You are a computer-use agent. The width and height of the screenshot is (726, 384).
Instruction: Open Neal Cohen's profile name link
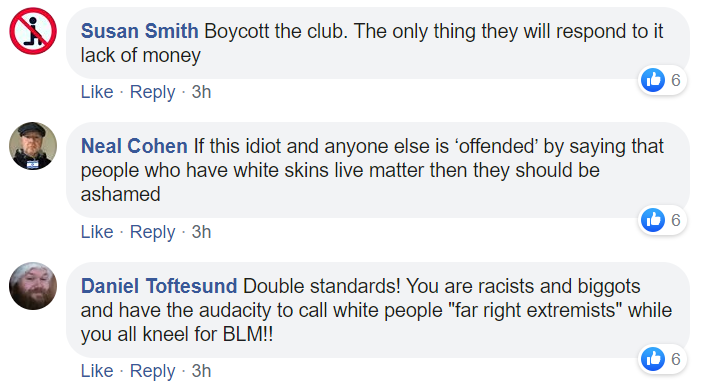tap(134, 146)
